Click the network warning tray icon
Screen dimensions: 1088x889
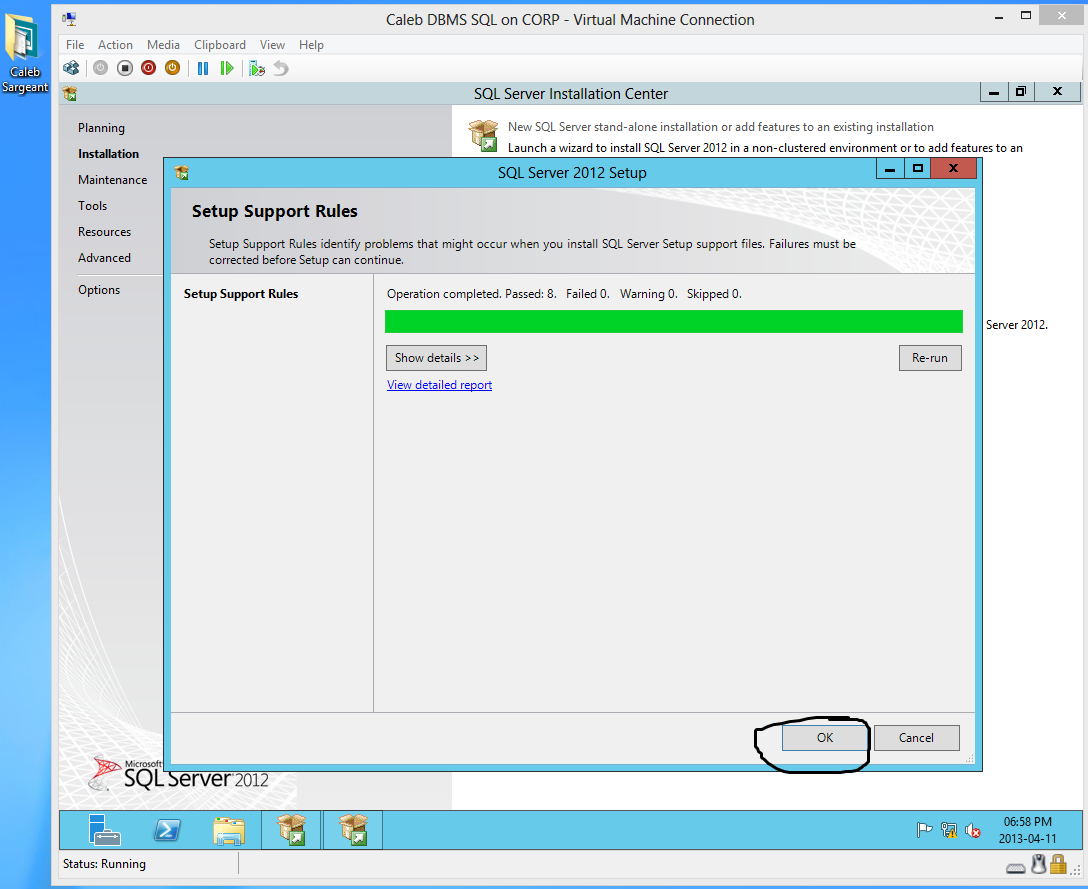[949, 830]
